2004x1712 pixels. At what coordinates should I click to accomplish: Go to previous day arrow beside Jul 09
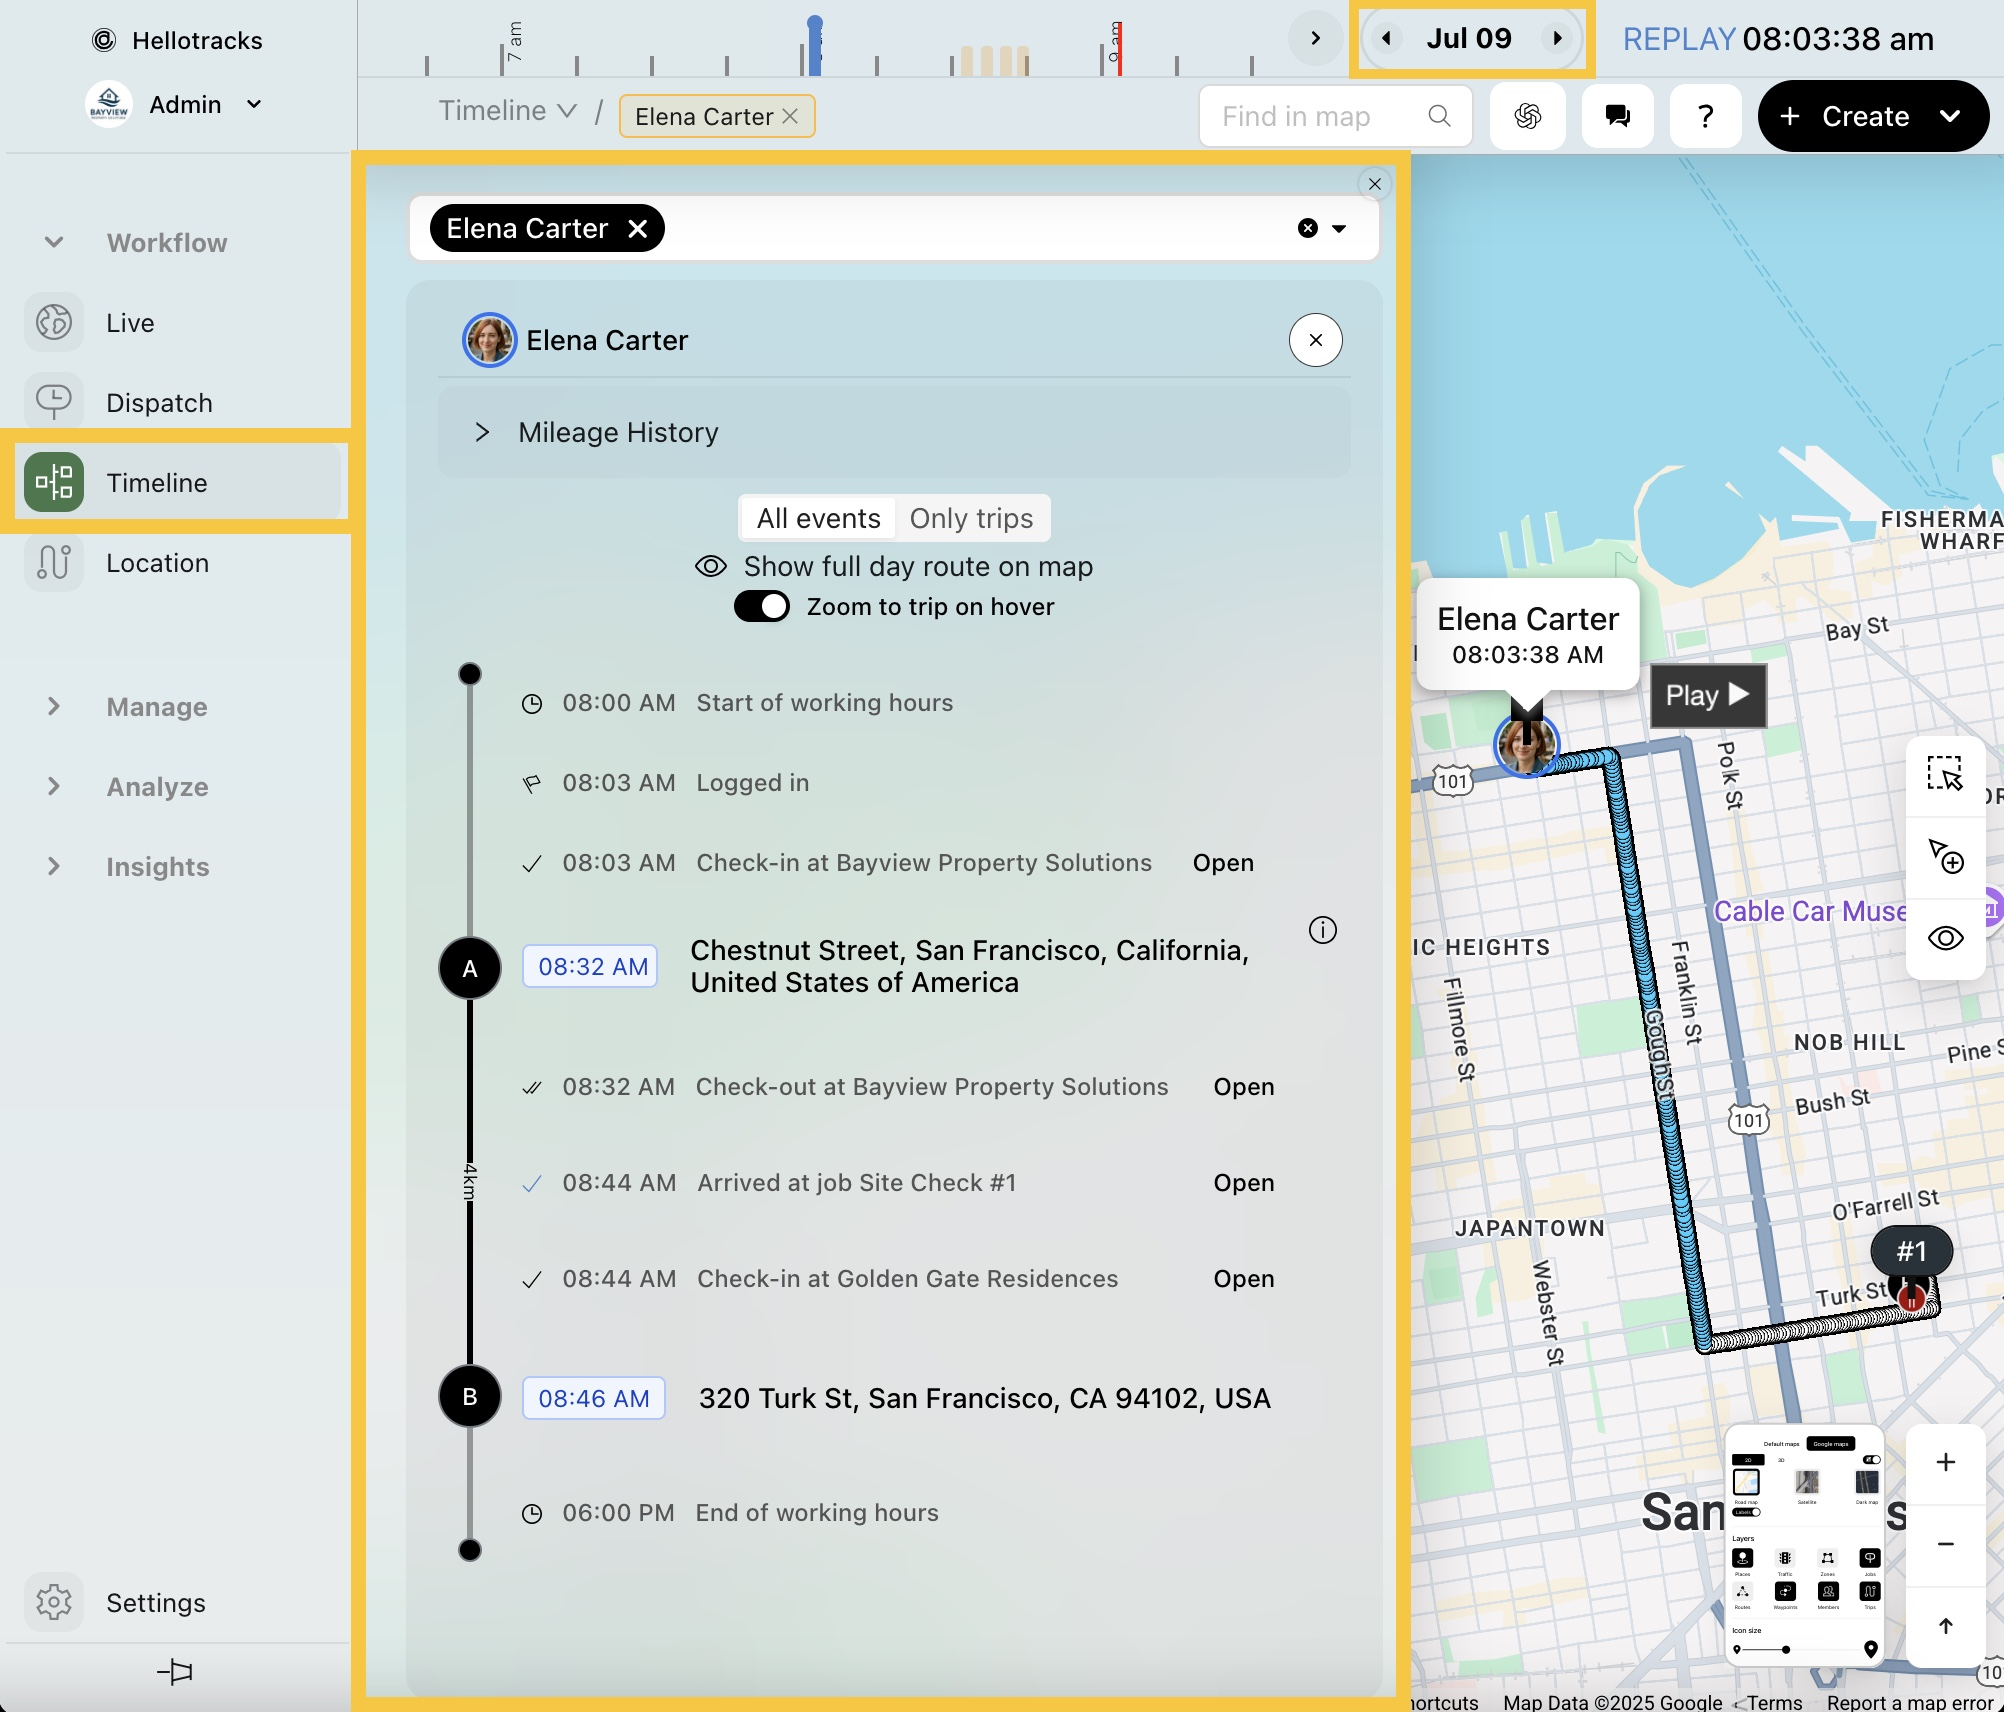1386,38
